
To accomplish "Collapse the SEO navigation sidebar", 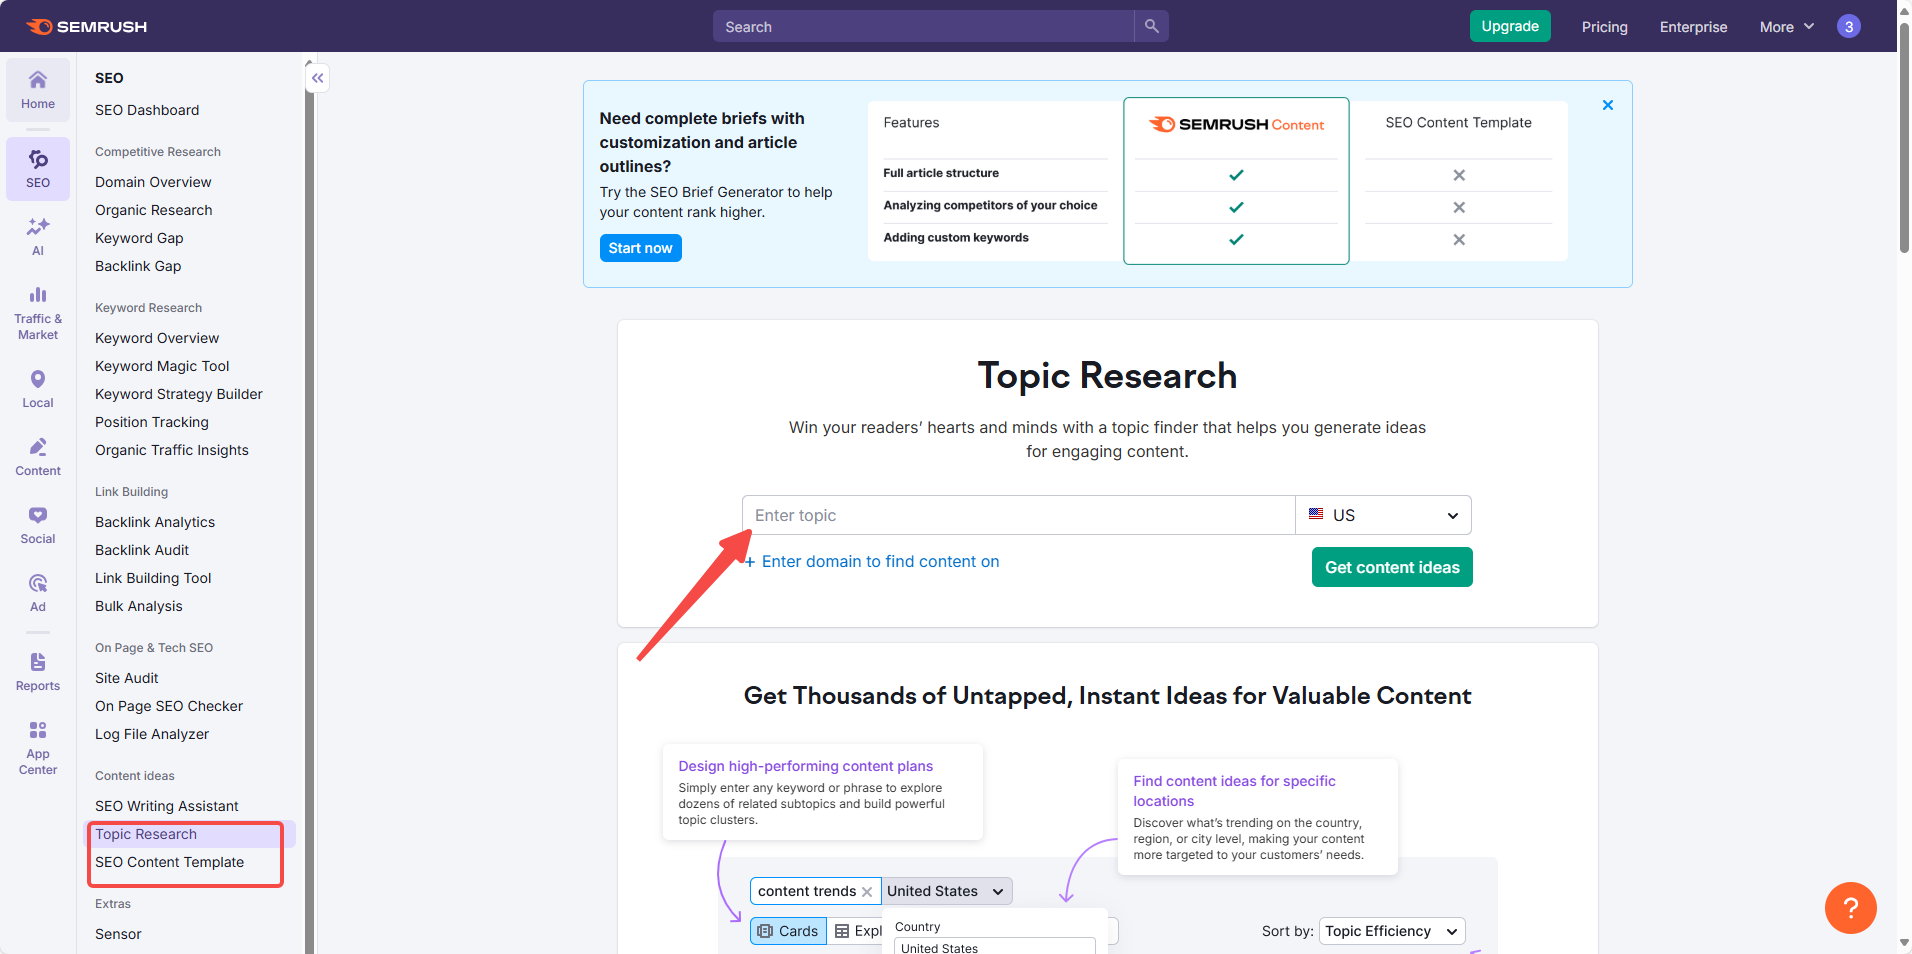I will 317,78.
